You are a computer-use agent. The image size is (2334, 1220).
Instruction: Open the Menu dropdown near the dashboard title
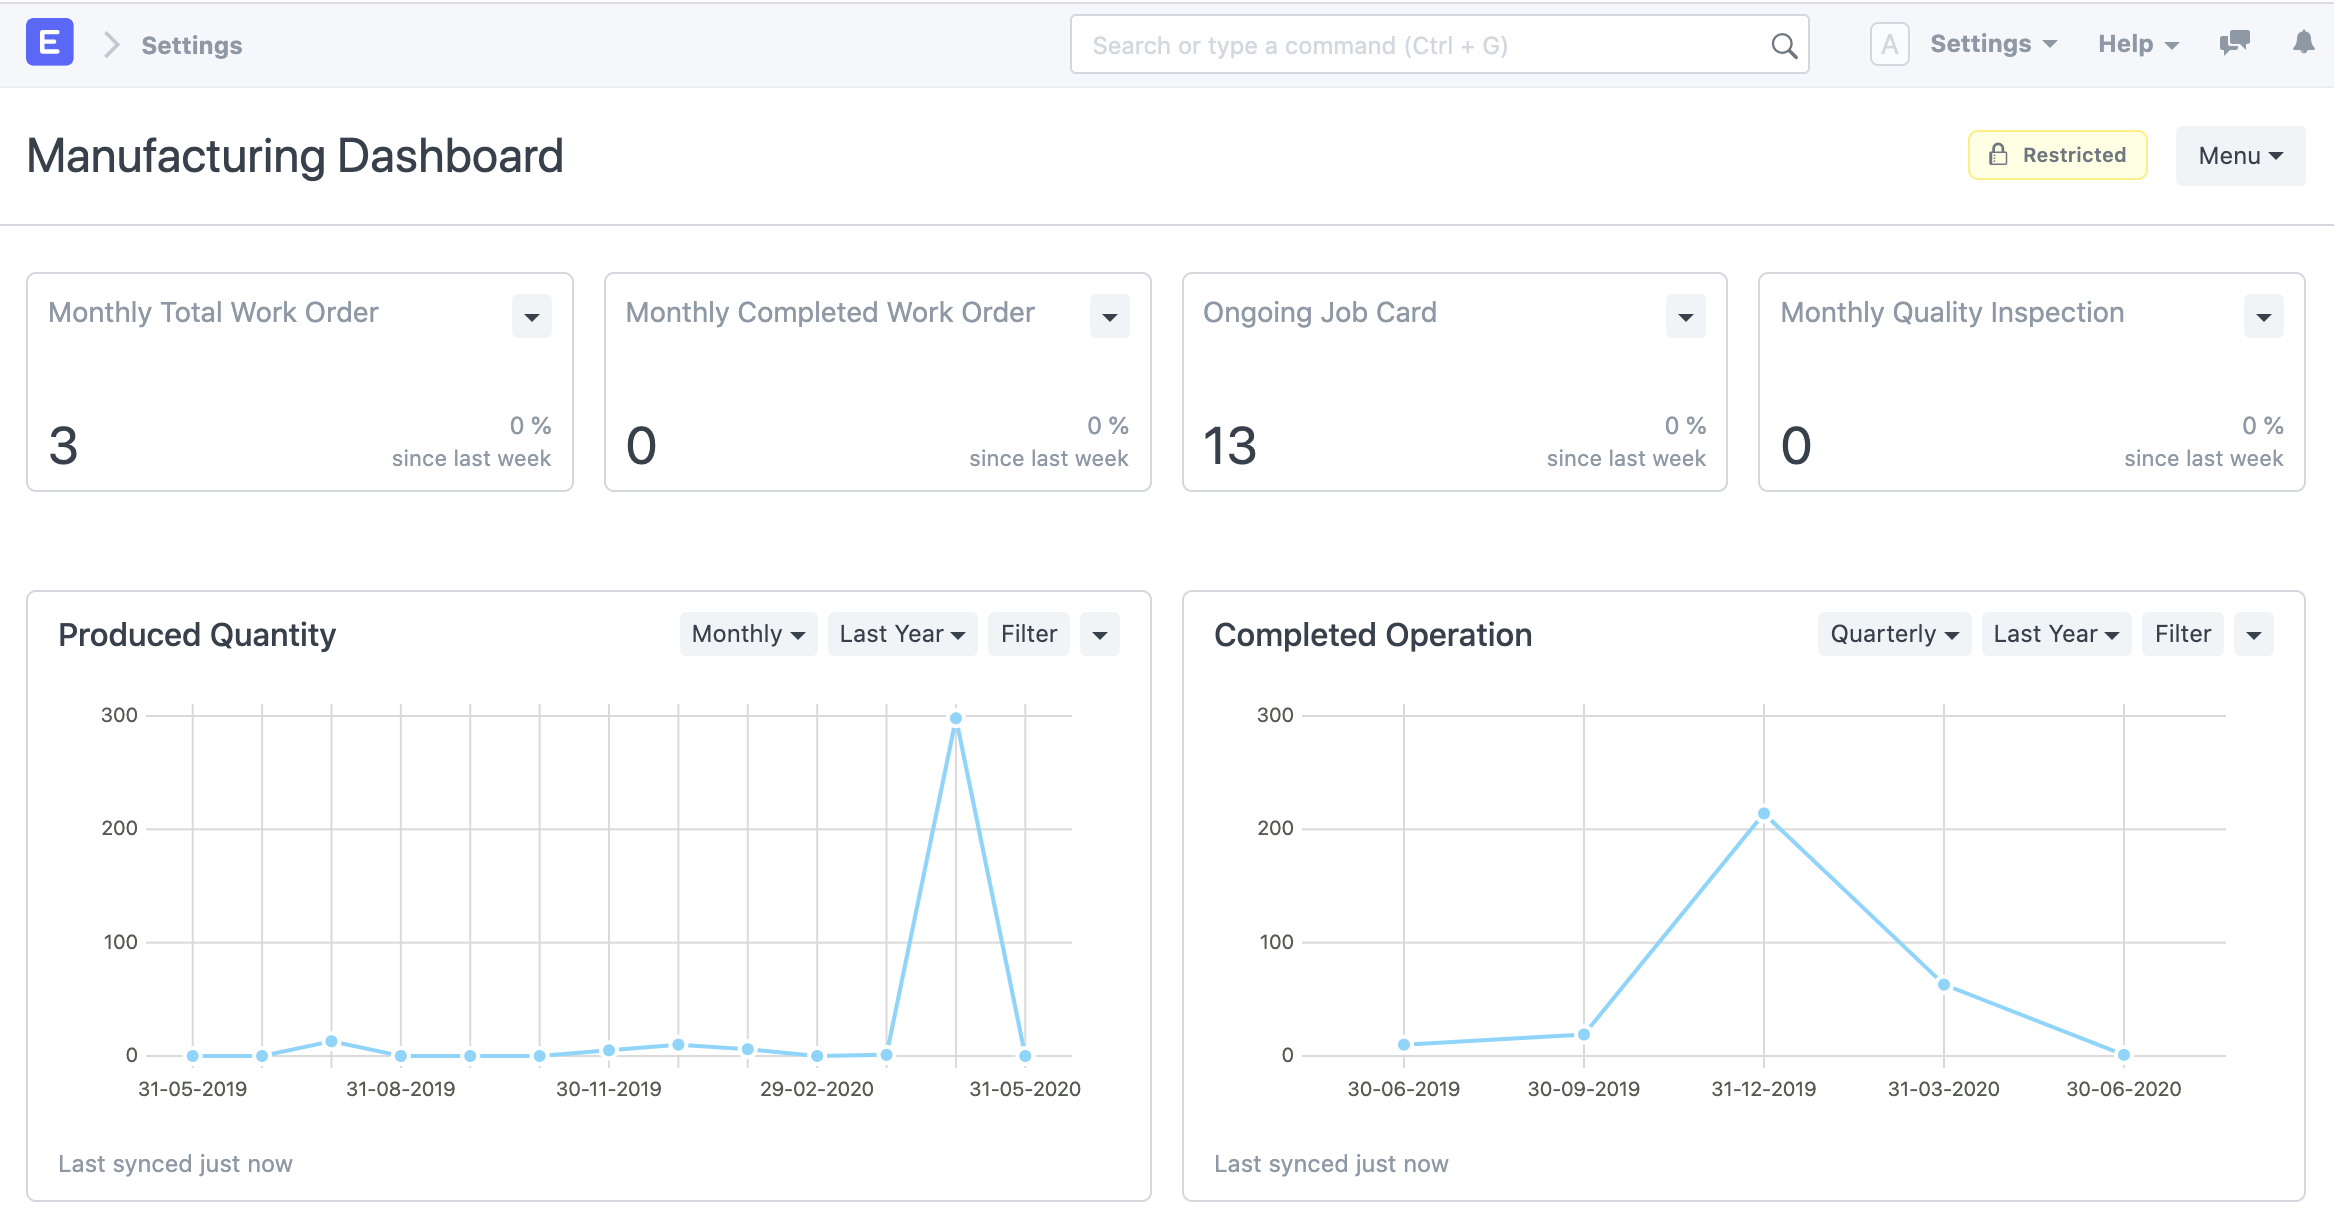[x=2240, y=155]
